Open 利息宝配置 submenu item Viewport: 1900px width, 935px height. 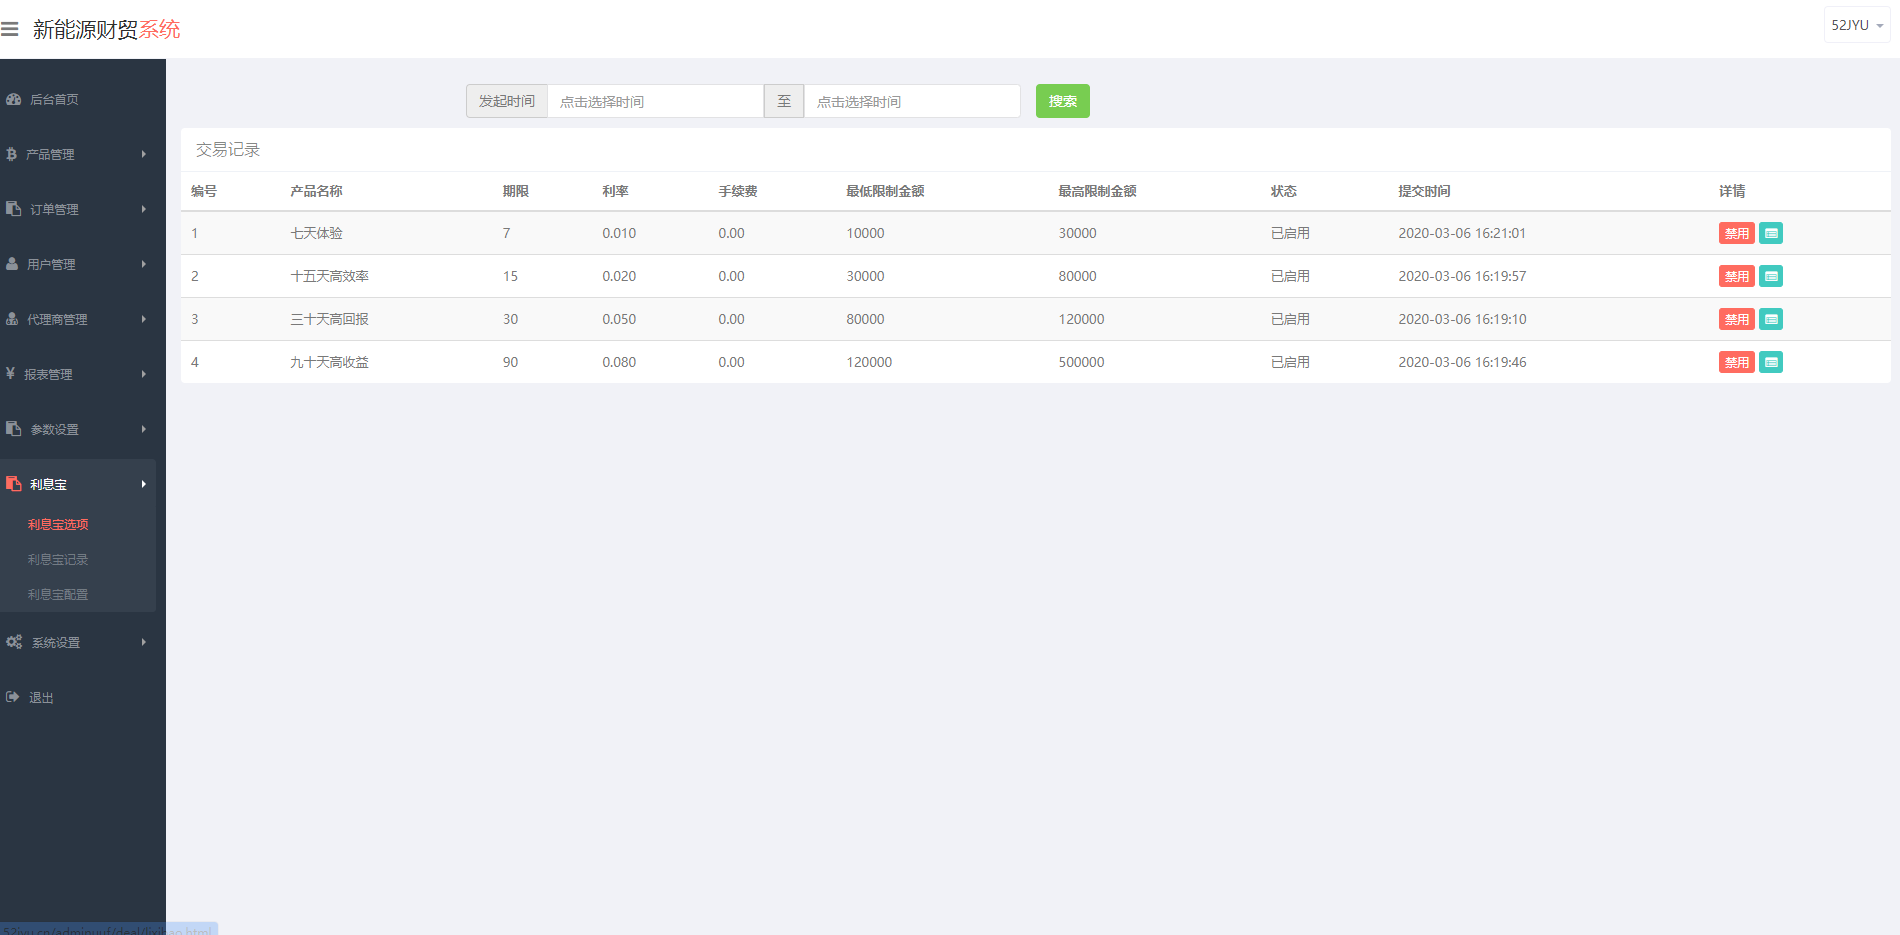click(x=58, y=594)
